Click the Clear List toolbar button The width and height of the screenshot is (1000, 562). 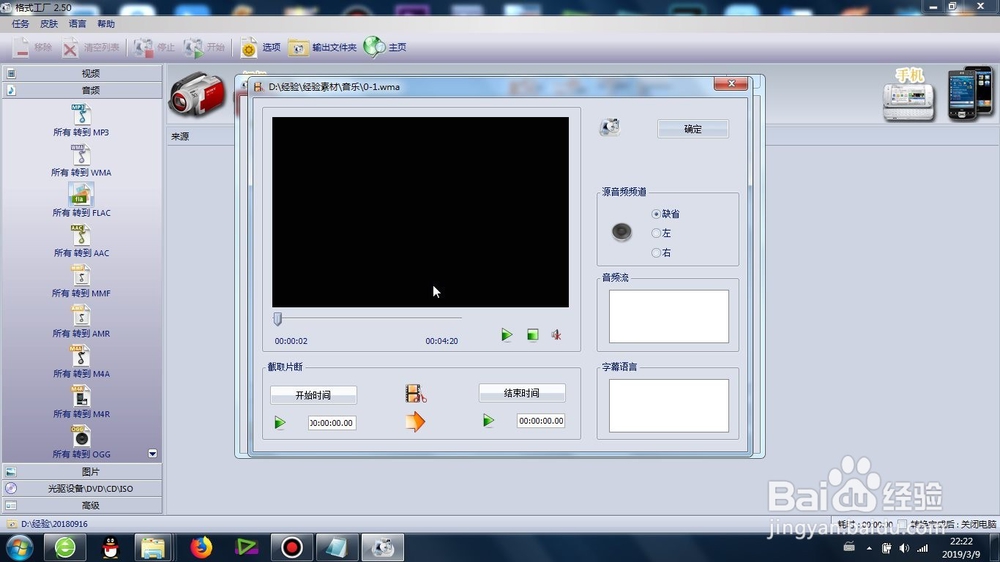(91, 47)
